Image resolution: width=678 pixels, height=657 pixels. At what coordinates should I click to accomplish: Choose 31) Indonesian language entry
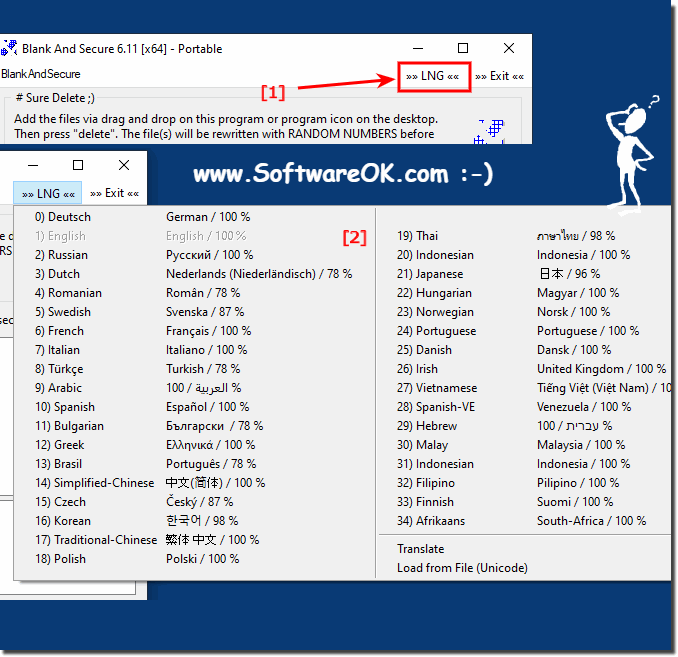tap(524, 464)
